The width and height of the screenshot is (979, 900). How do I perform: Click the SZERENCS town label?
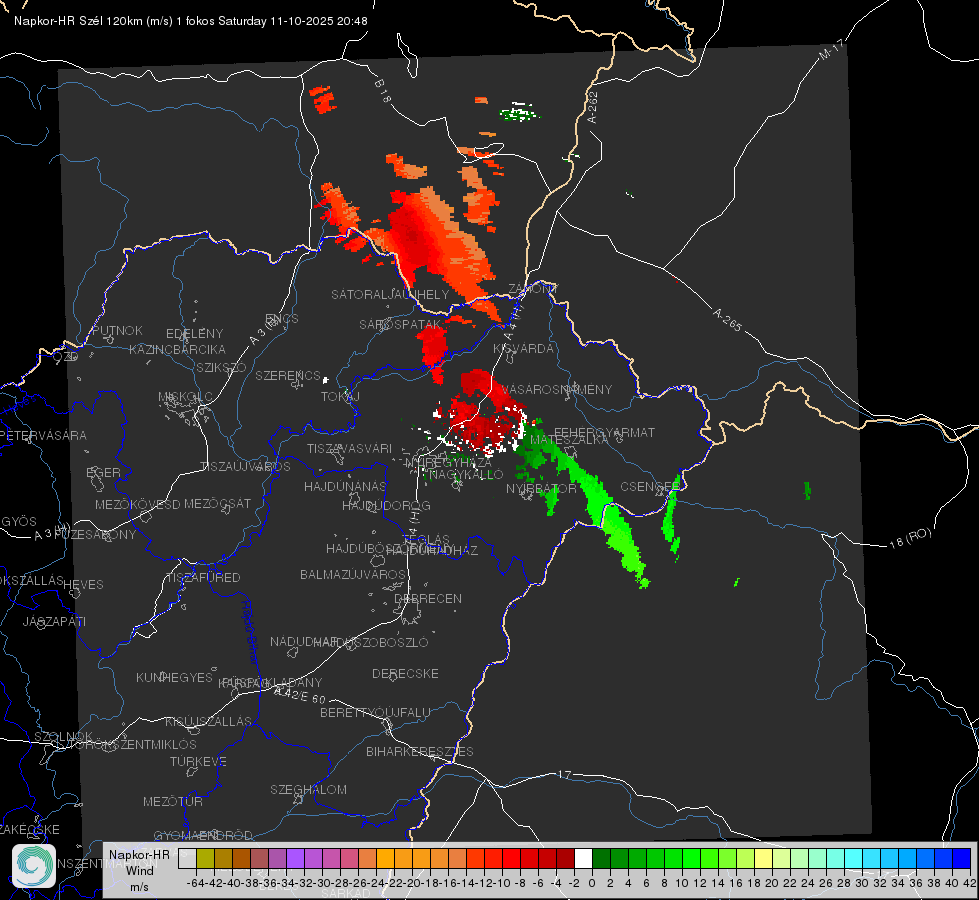coord(288,375)
